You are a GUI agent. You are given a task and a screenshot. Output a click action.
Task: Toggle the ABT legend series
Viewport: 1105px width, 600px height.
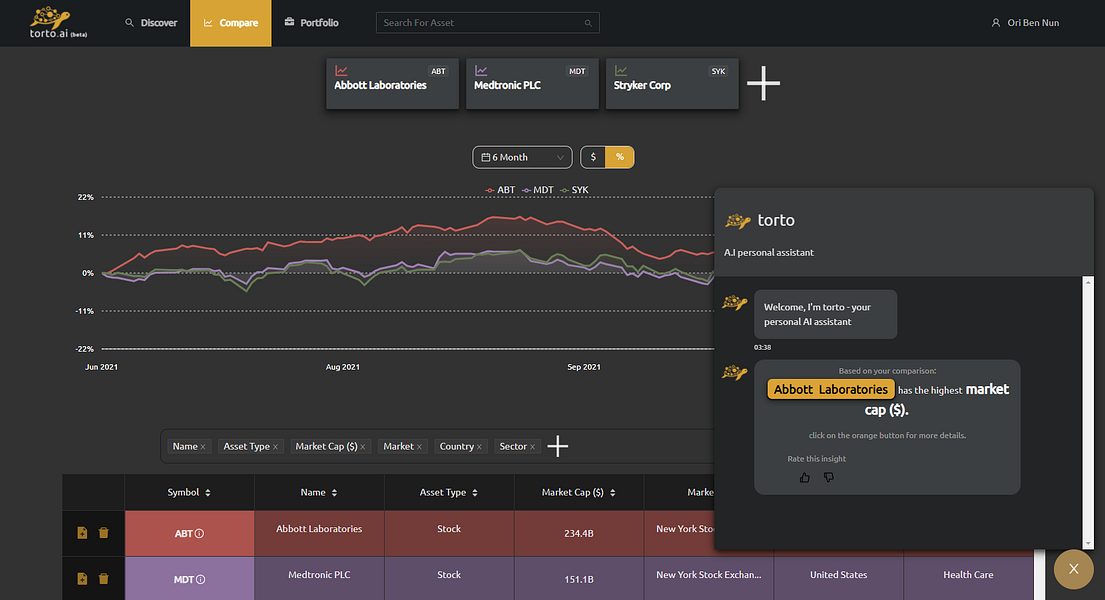pyautogui.click(x=500, y=190)
